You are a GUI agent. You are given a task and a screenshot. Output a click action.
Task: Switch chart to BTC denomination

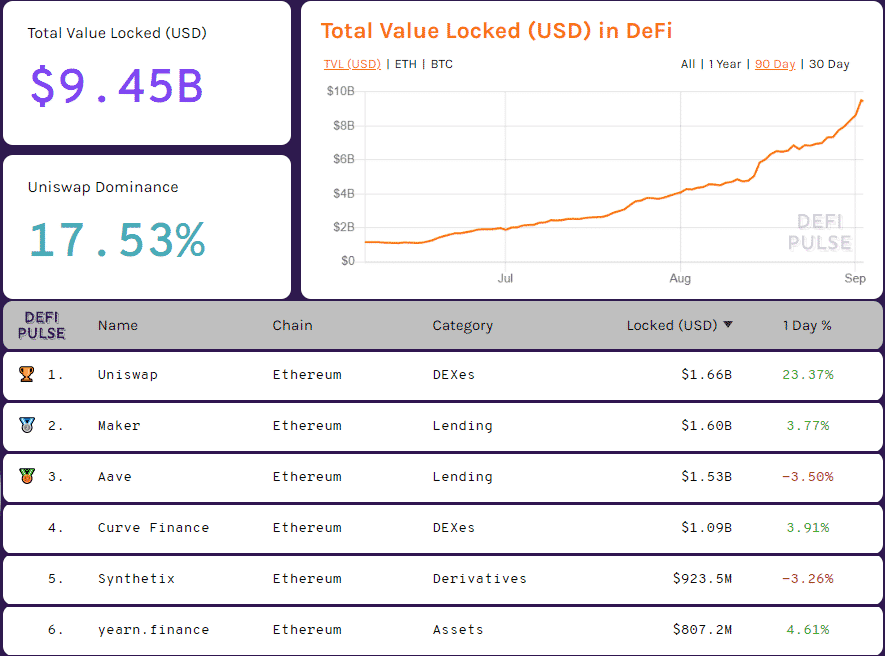[x=441, y=64]
